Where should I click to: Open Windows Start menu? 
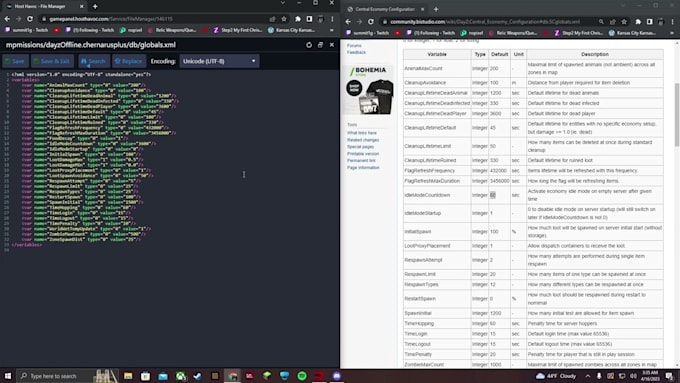[x=7, y=376]
